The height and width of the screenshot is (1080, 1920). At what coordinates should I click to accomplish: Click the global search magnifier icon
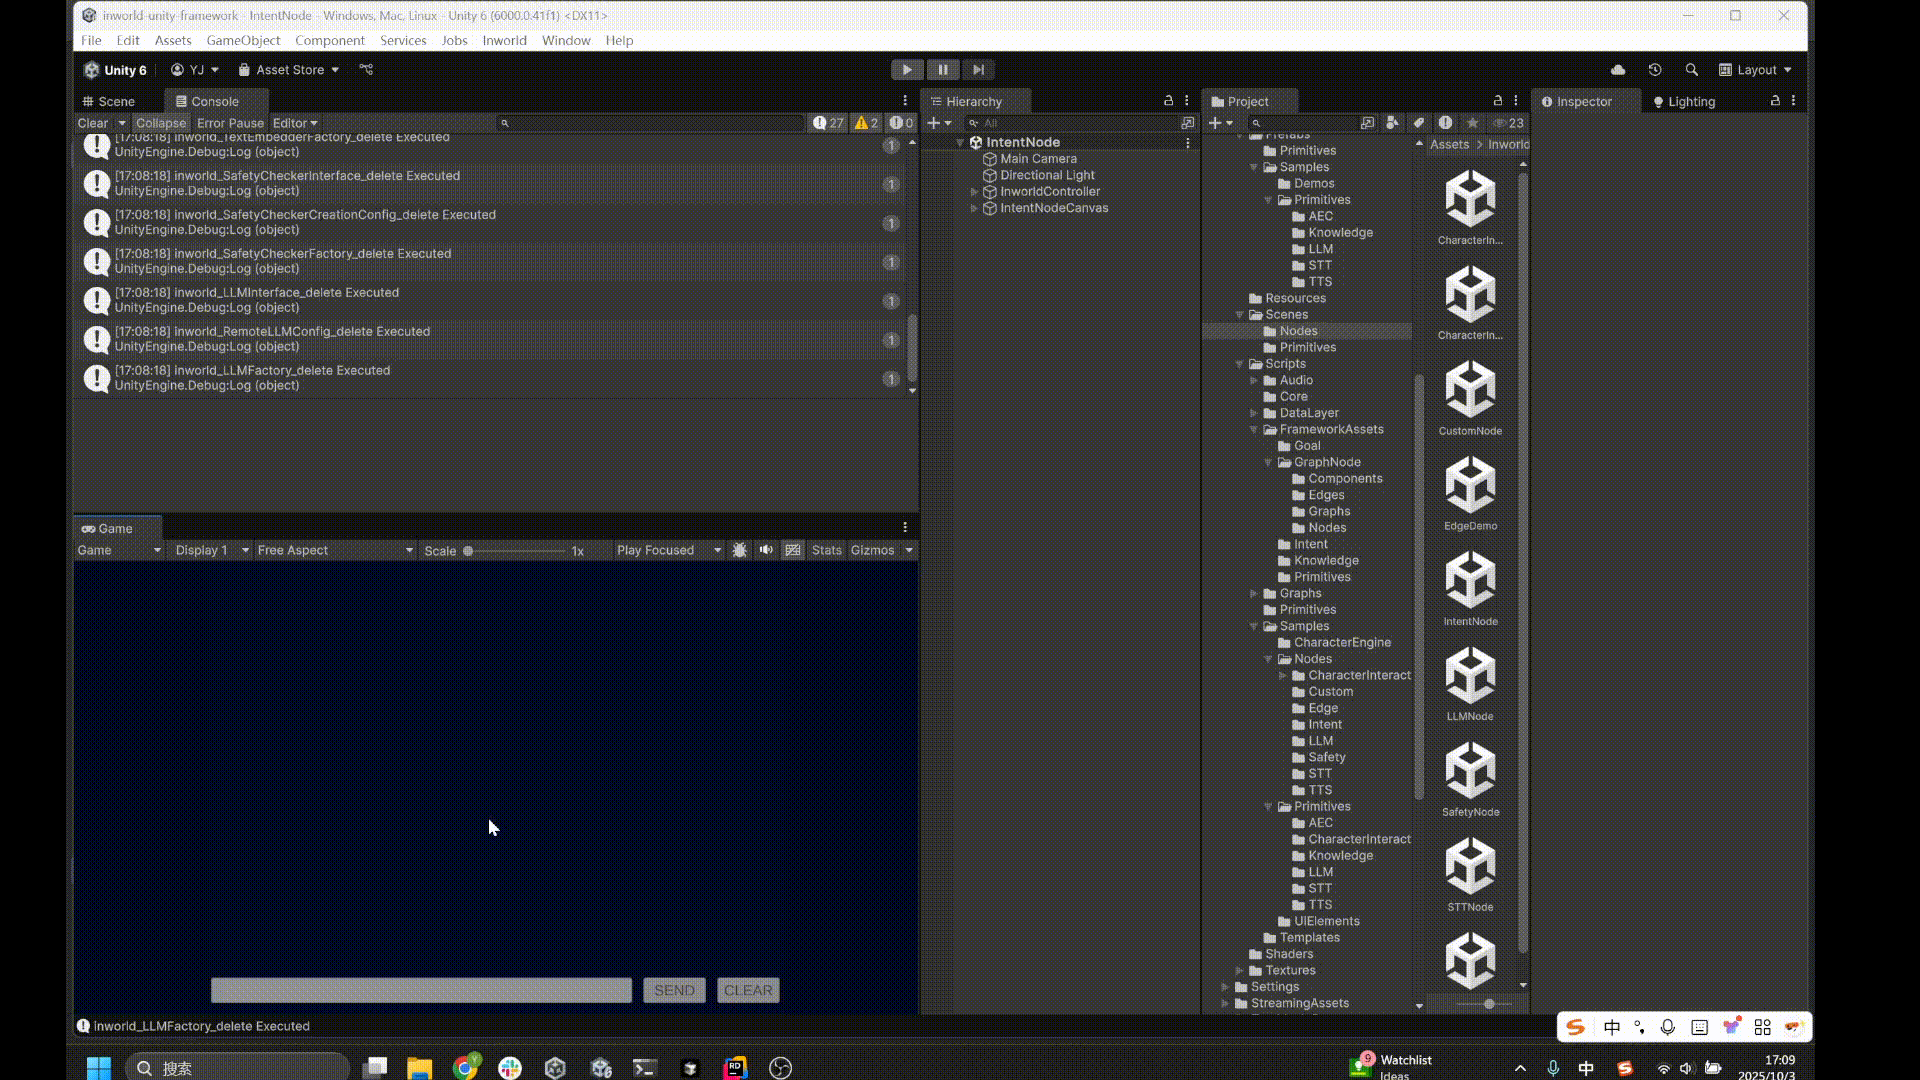1691,70
